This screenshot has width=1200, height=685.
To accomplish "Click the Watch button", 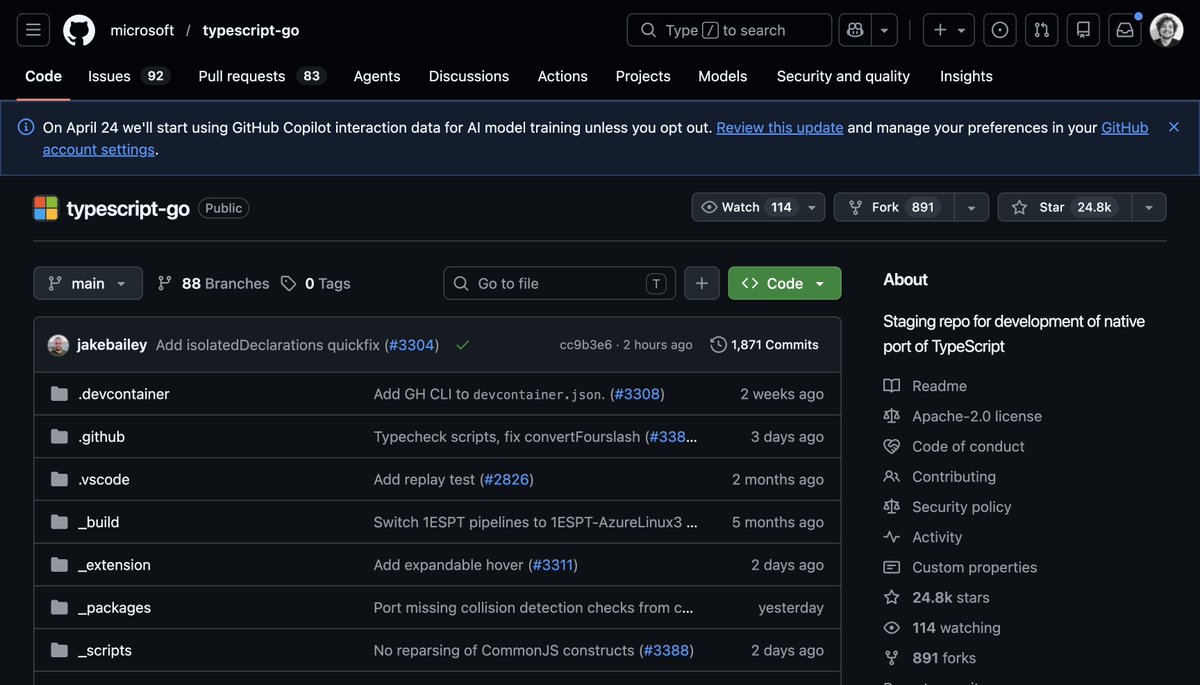I will pyautogui.click(x=746, y=207).
